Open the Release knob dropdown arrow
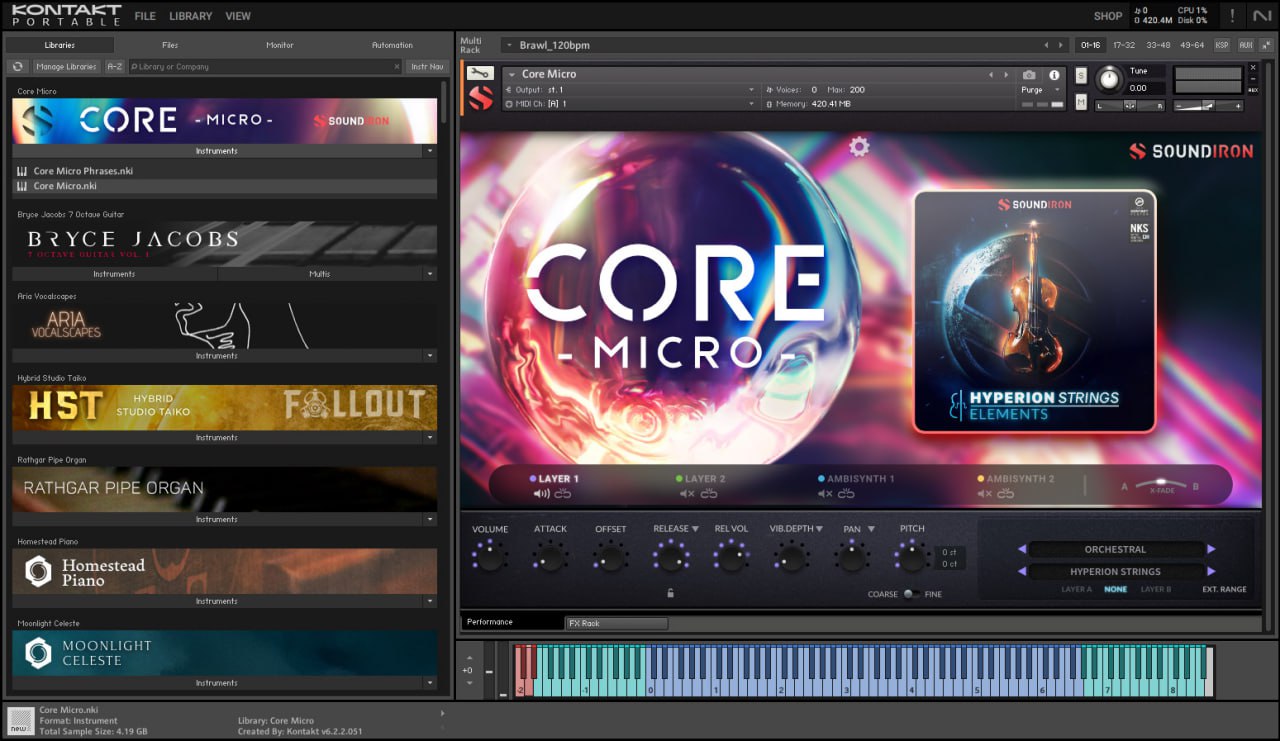 coord(695,529)
